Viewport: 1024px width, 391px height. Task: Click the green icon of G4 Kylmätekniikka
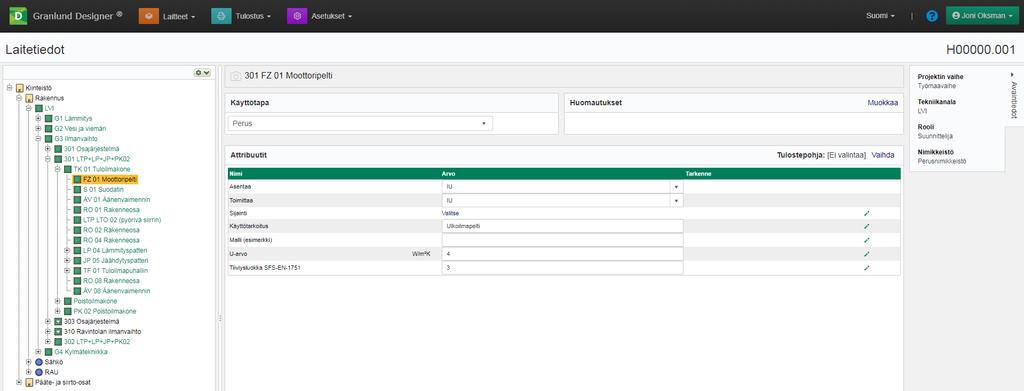click(48, 352)
